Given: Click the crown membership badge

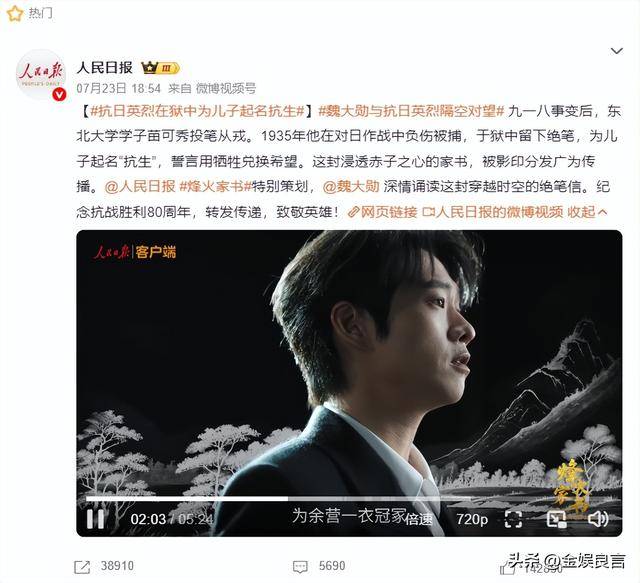Looking at the screenshot, I should pos(160,68).
